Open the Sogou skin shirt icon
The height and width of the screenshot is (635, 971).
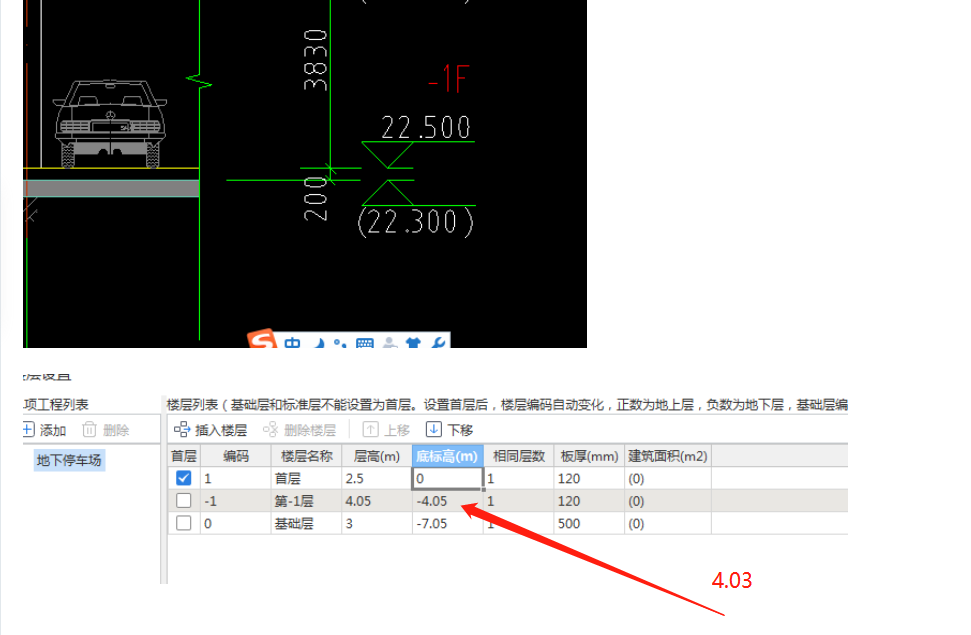click(413, 343)
